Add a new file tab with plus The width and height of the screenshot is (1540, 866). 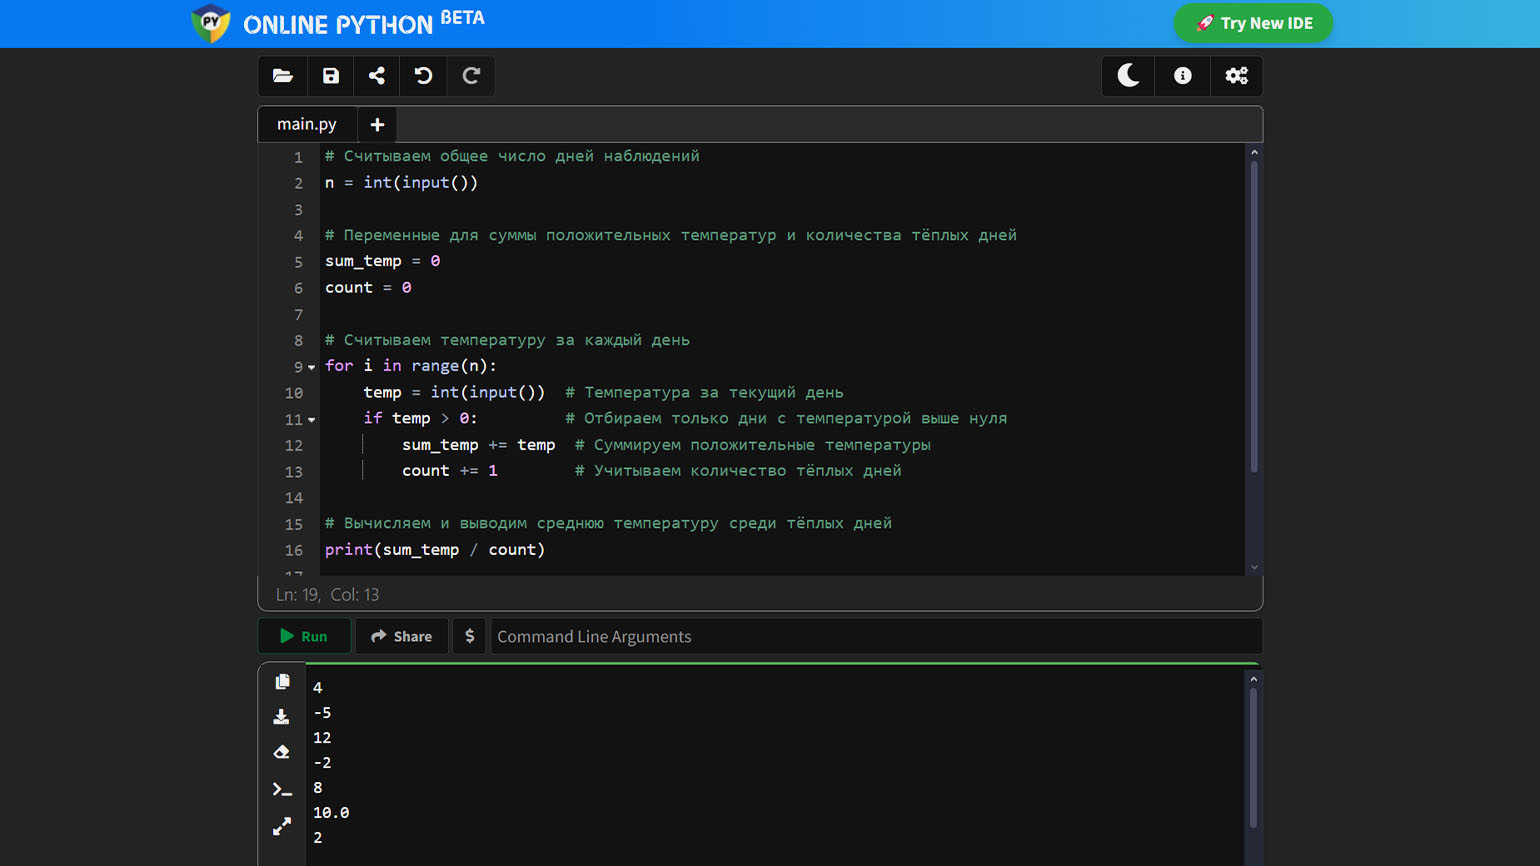tap(377, 125)
